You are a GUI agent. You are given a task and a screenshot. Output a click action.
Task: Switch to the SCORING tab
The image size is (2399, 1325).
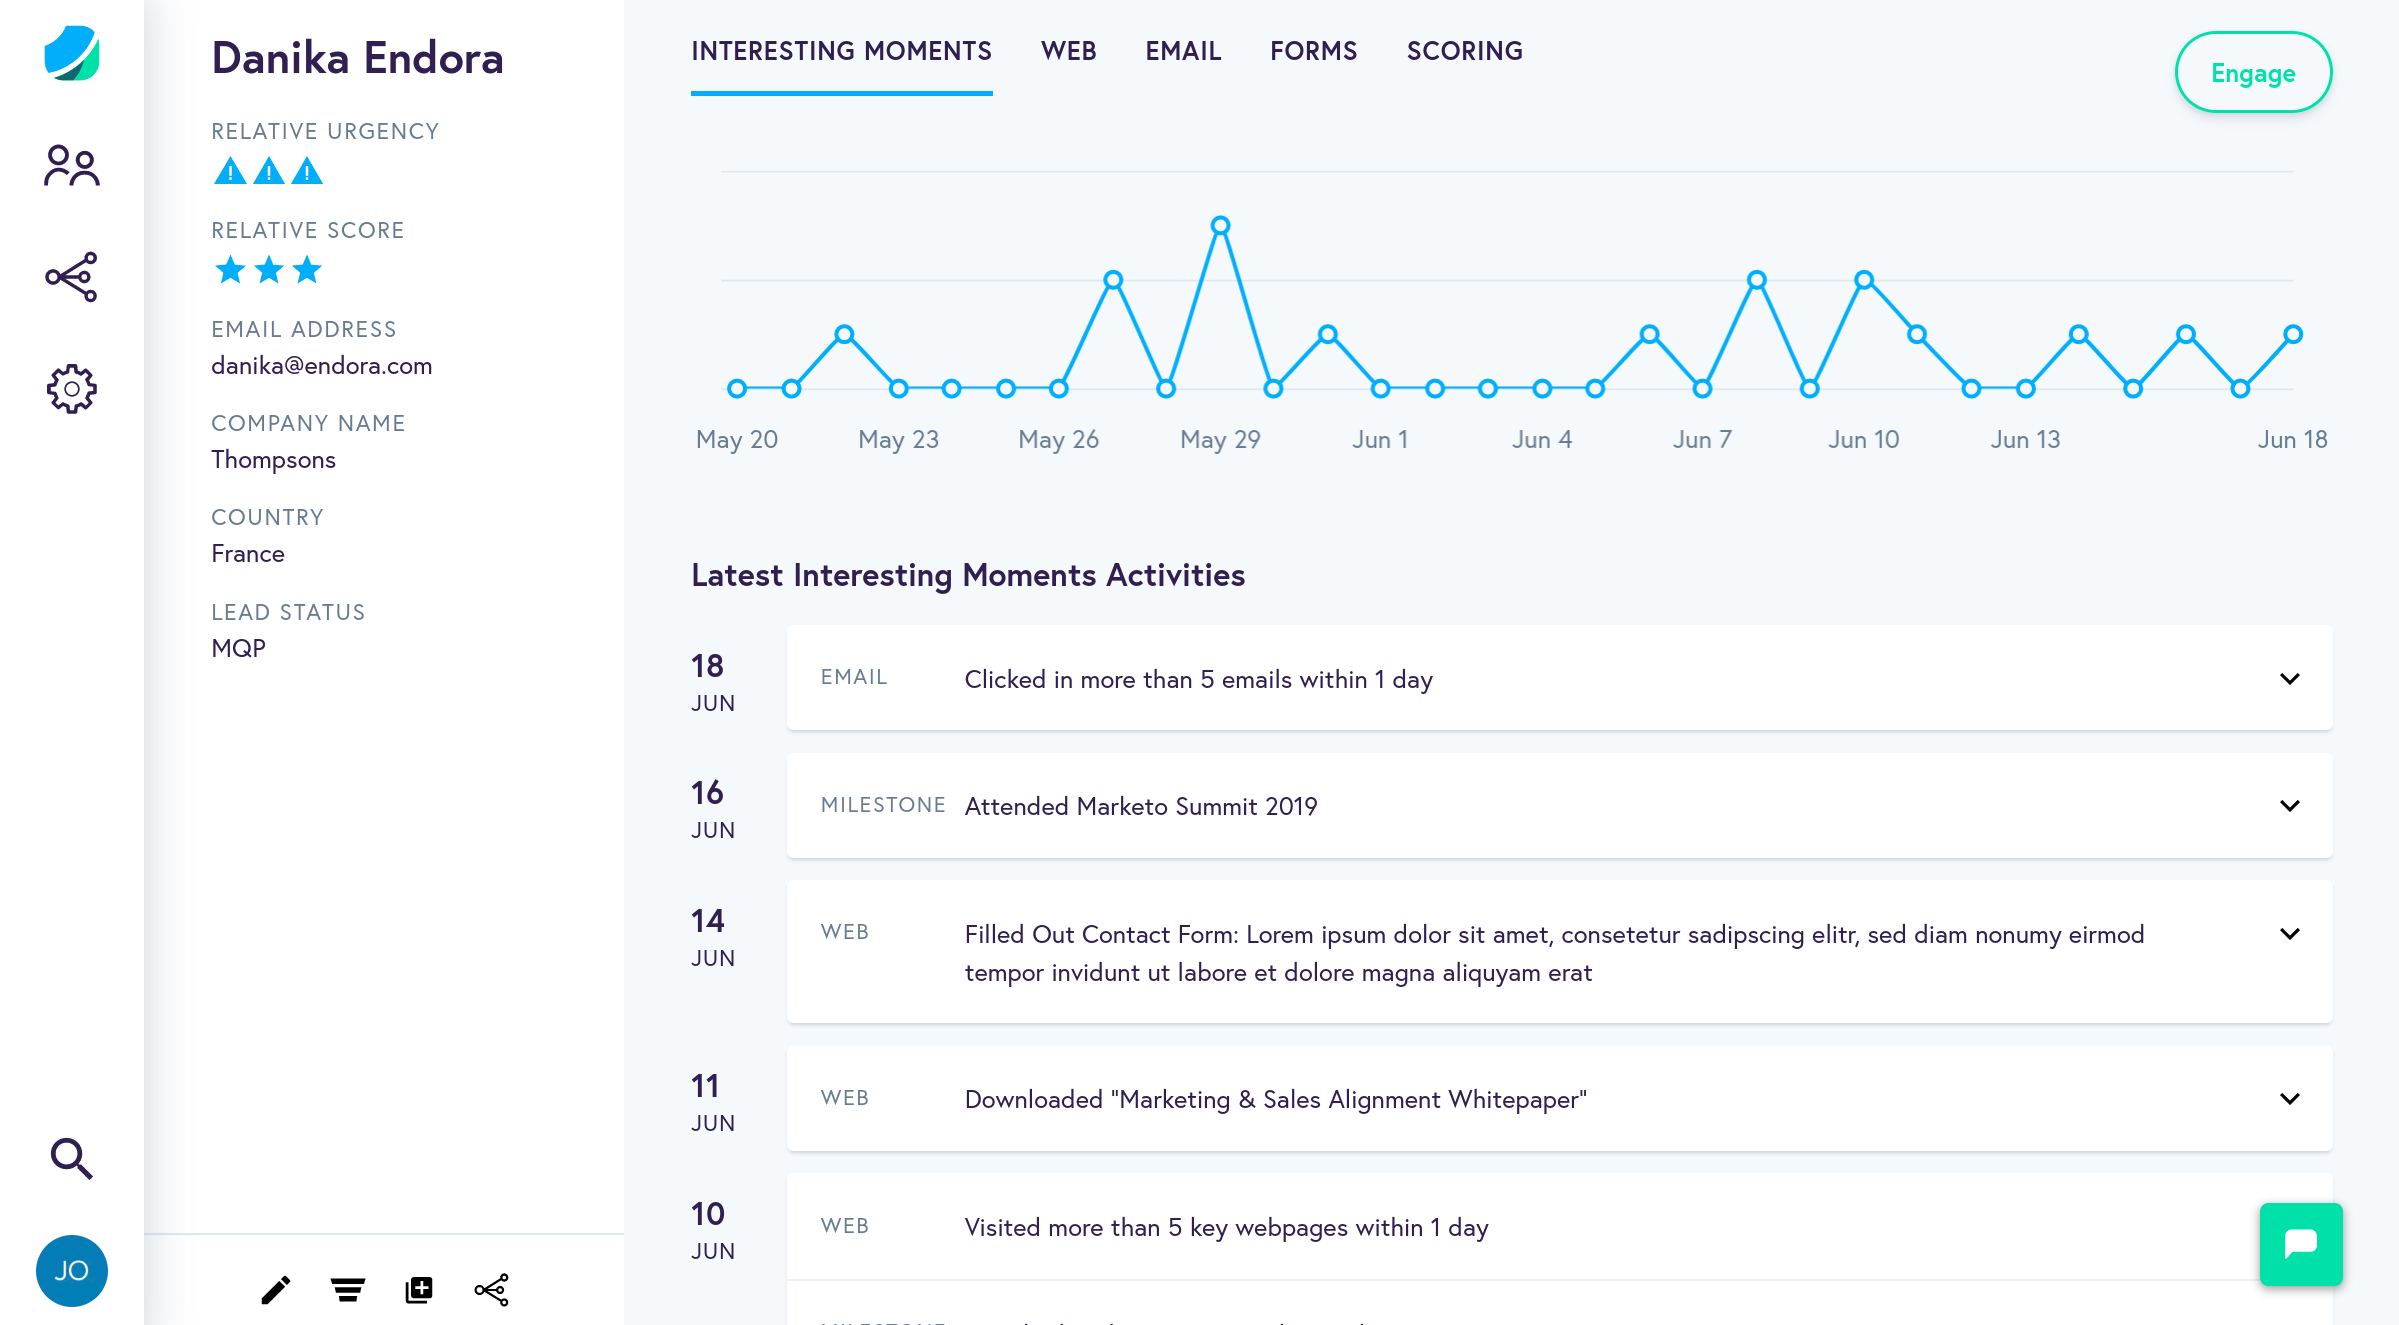coord(1464,51)
